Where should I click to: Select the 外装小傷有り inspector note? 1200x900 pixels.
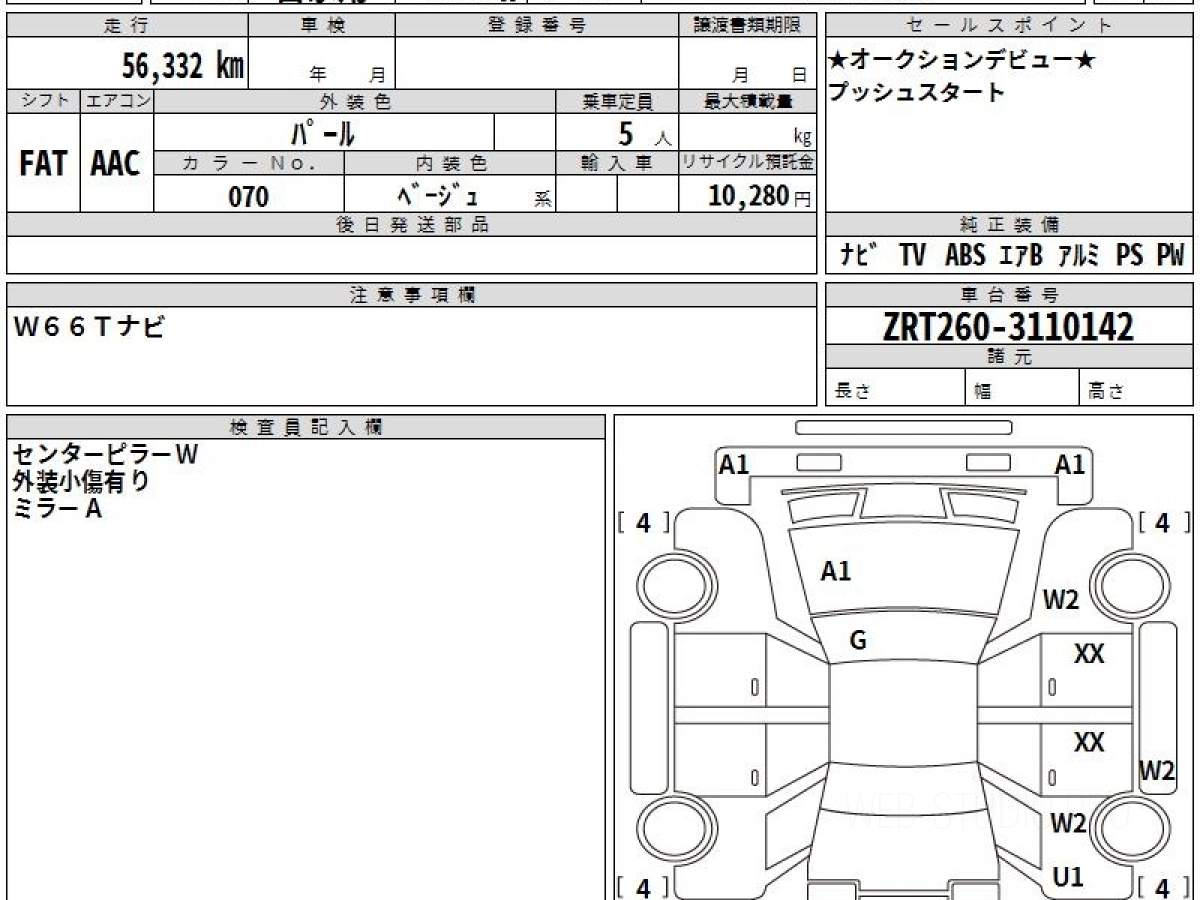[81, 481]
